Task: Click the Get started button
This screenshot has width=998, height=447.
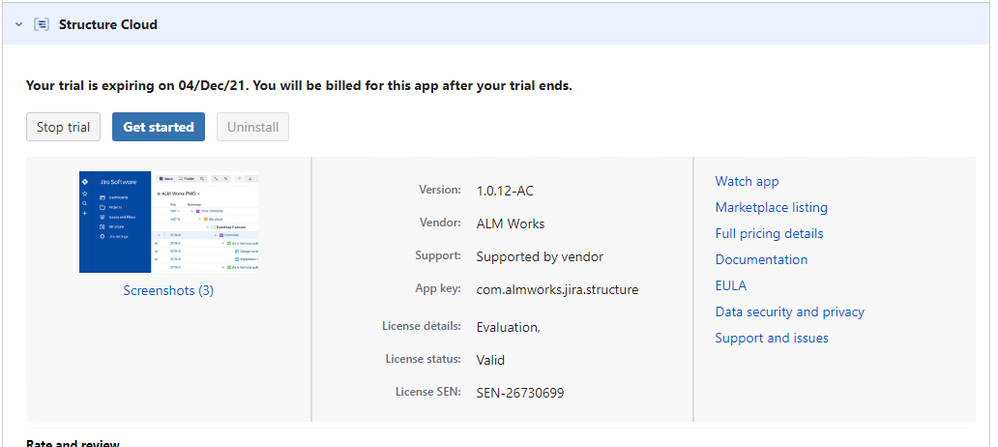Action: [158, 127]
